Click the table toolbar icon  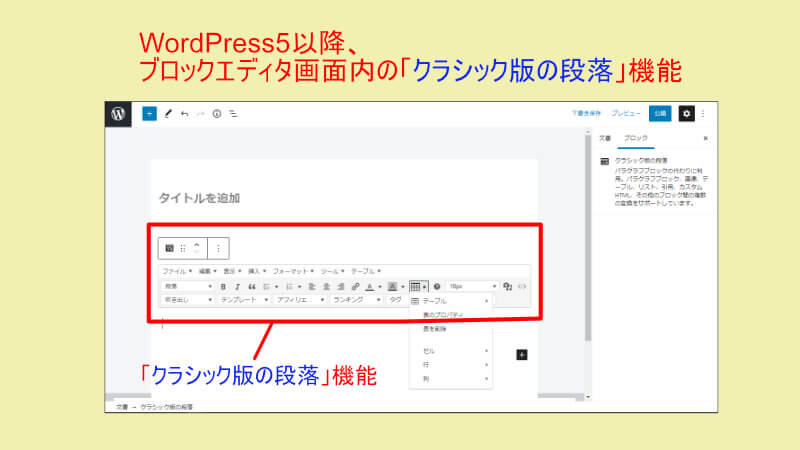click(x=415, y=287)
